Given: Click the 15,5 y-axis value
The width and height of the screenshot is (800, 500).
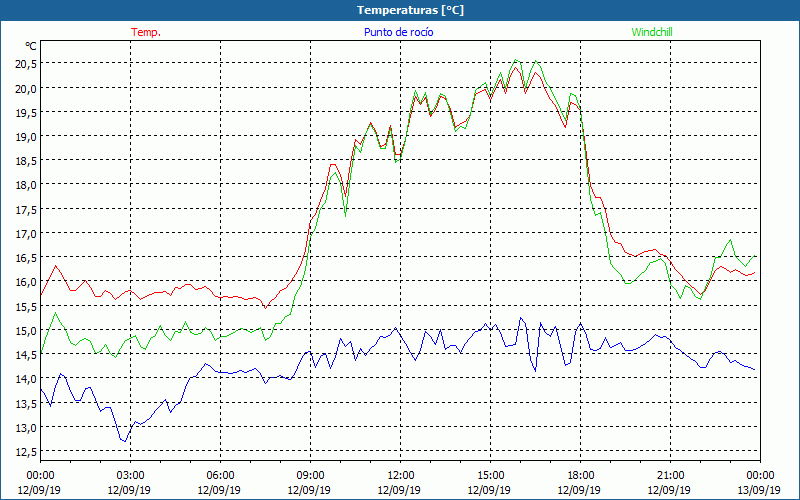Looking at the screenshot, I should (26, 306).
